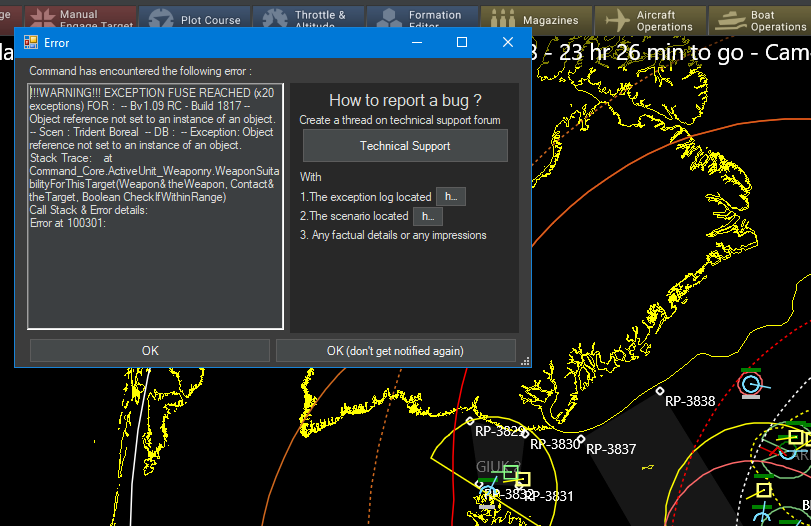Click the Boat Operations ship icon

[x=730, y=22]
